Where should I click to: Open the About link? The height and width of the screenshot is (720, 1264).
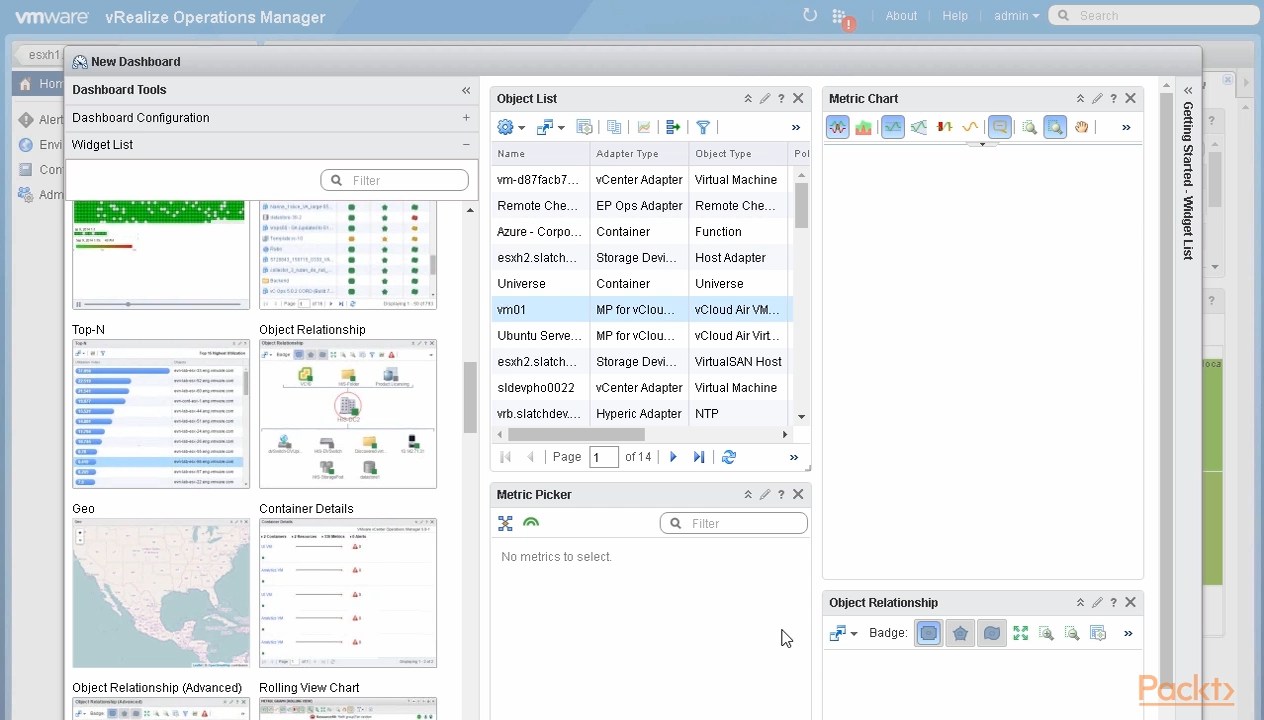pos(901,16)
